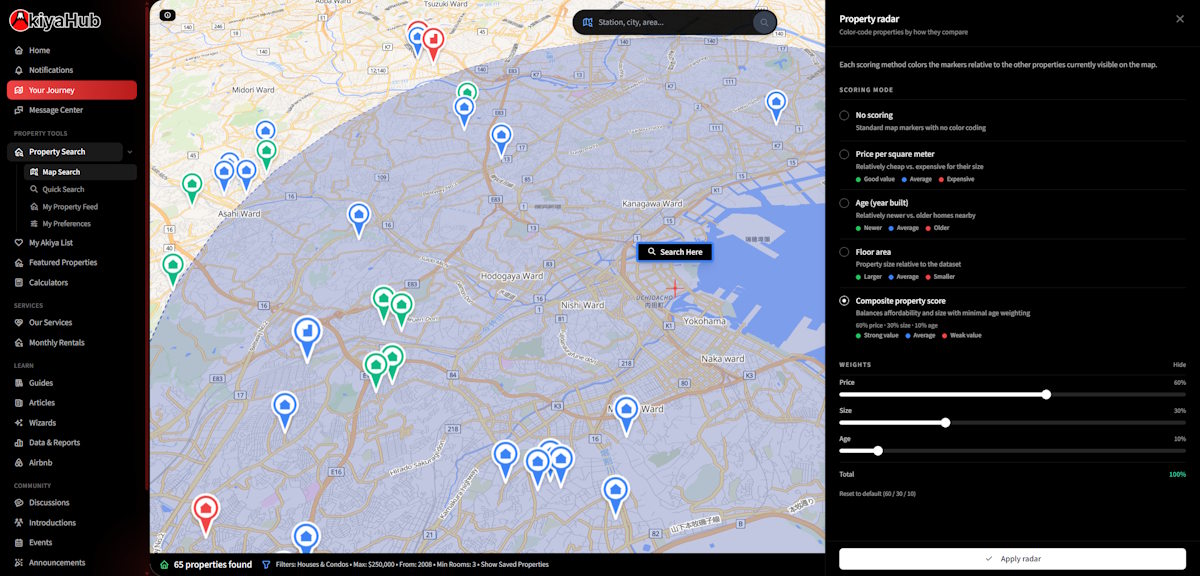Click the Articles icon
1200x576 pixels.
tap(19, 403)
